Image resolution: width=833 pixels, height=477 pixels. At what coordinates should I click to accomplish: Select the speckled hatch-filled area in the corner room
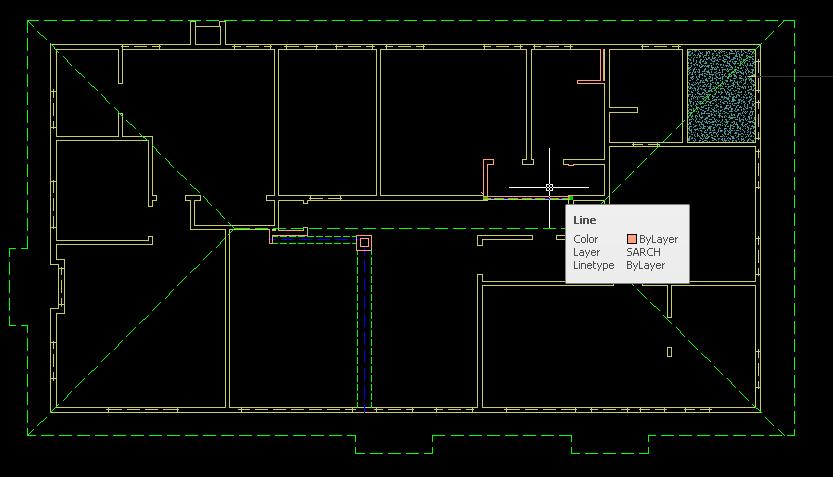(721, 96)
